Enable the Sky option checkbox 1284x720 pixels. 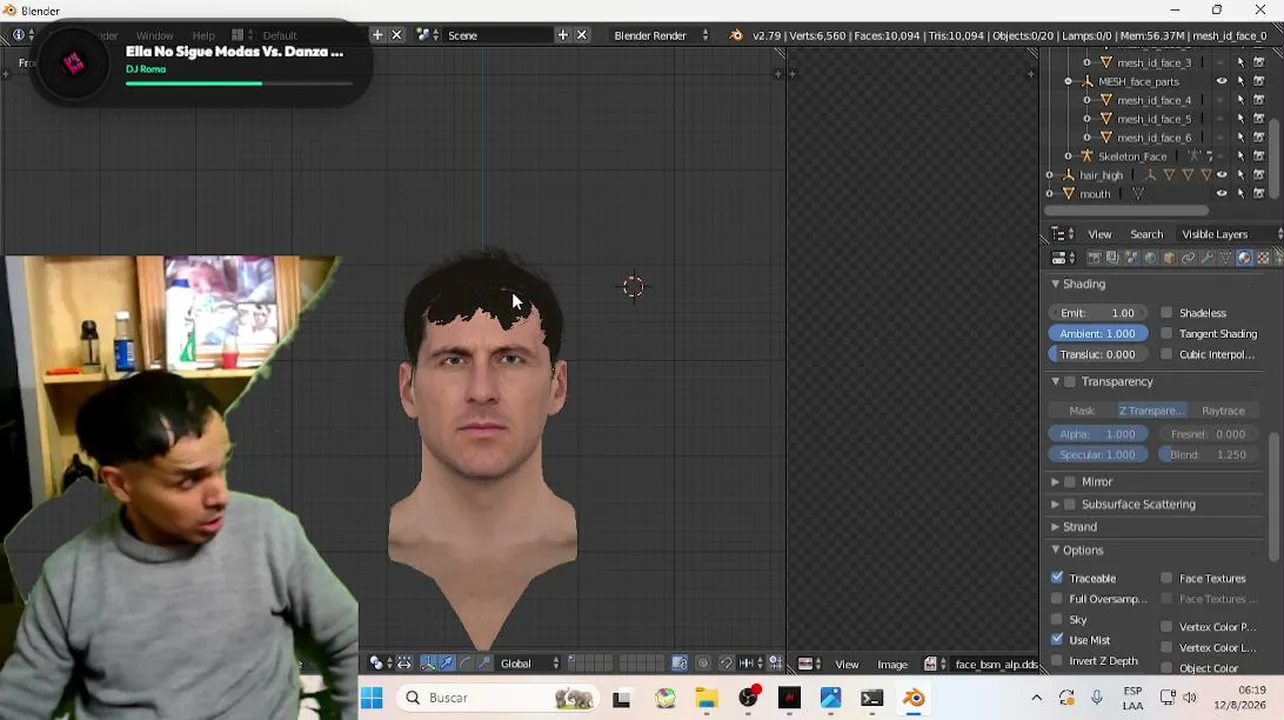point(1057,620)
